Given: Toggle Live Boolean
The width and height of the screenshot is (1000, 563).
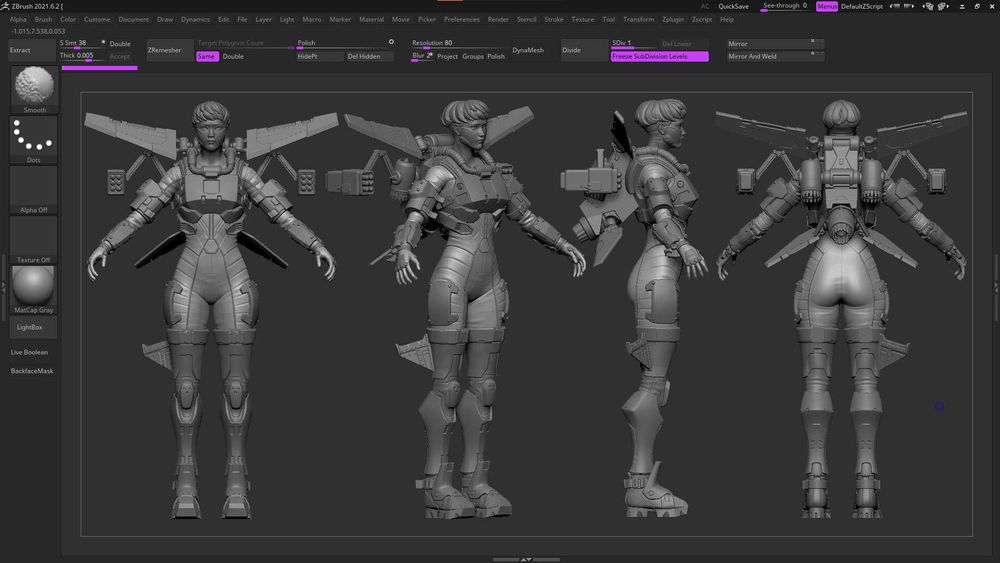Looking at the screenshot, I should click(29, 352).
